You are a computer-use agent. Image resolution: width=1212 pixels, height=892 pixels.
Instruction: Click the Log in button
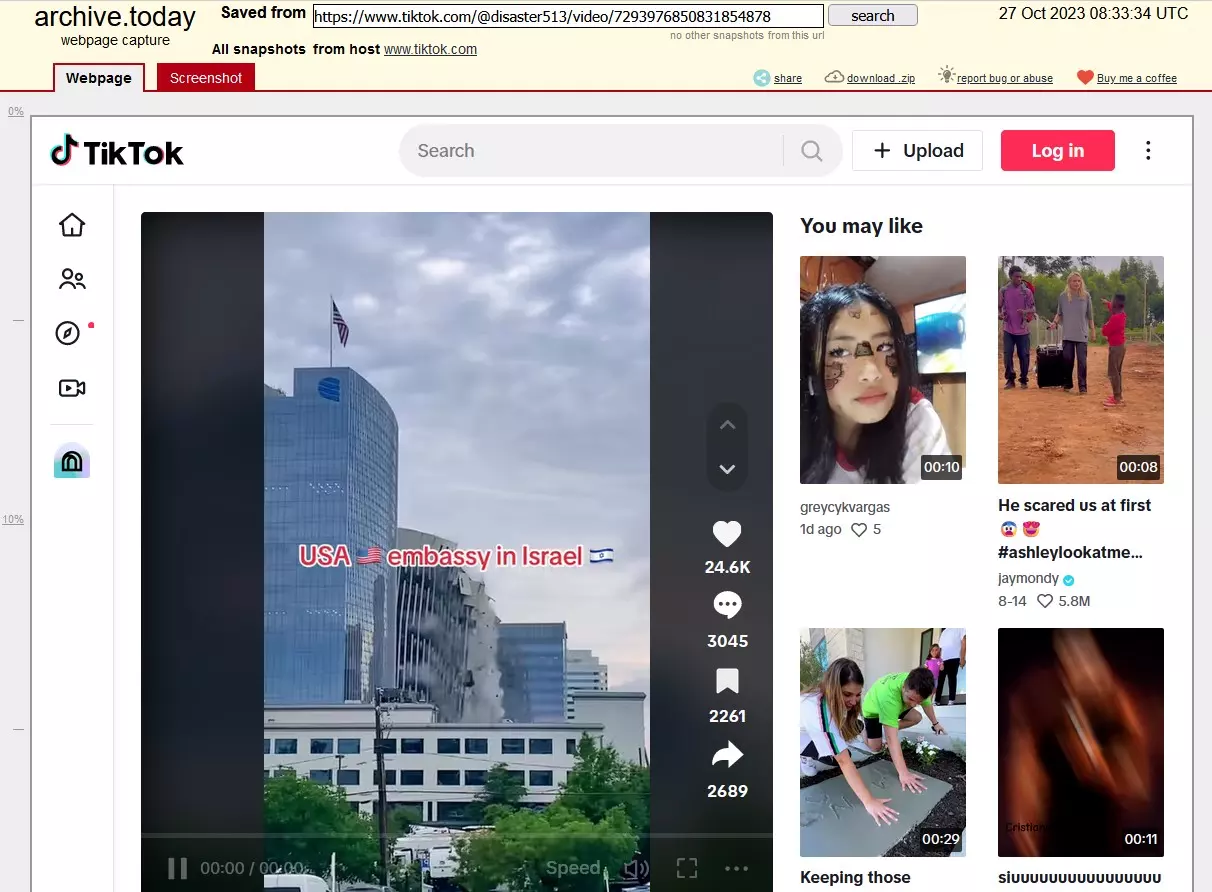click(x=1057, y=151)
